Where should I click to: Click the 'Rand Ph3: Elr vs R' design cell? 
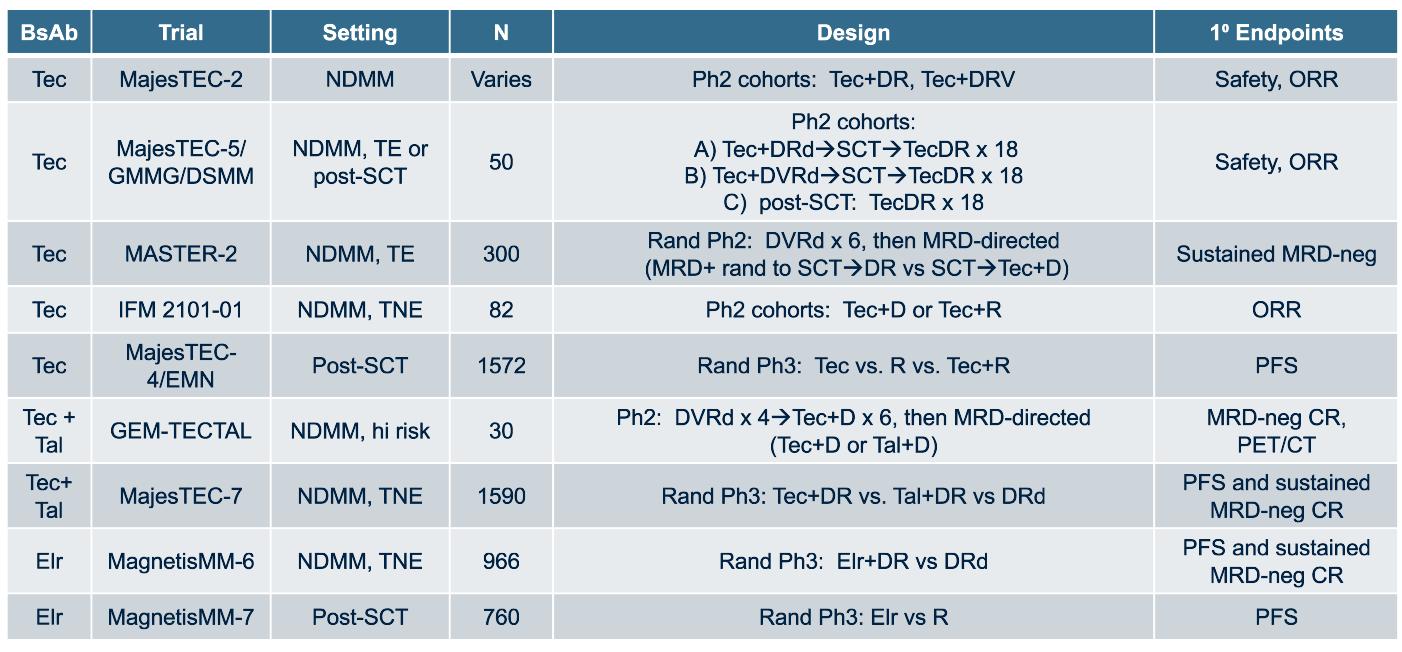pos(852,617)
